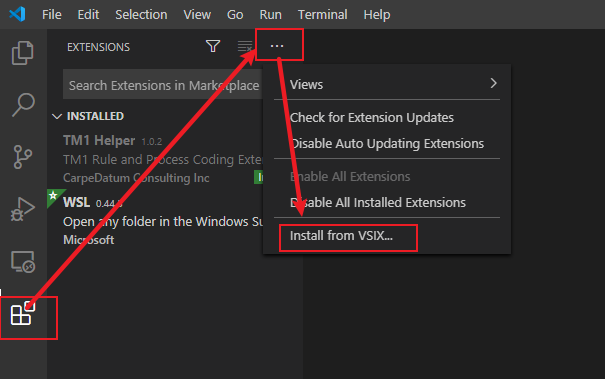Click the filter extensions funnel icon
This screenshot has height=379, width=605.
pos(213,46)
